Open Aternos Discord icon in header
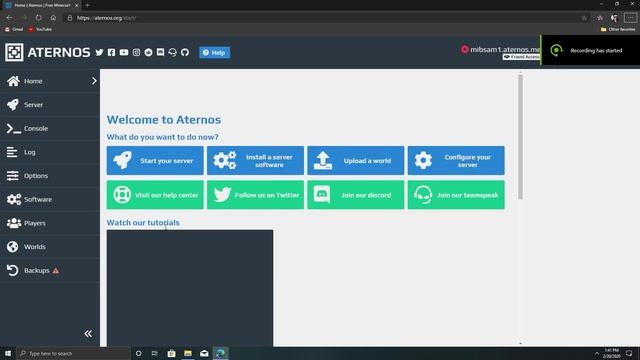 (x=160, y=53)
